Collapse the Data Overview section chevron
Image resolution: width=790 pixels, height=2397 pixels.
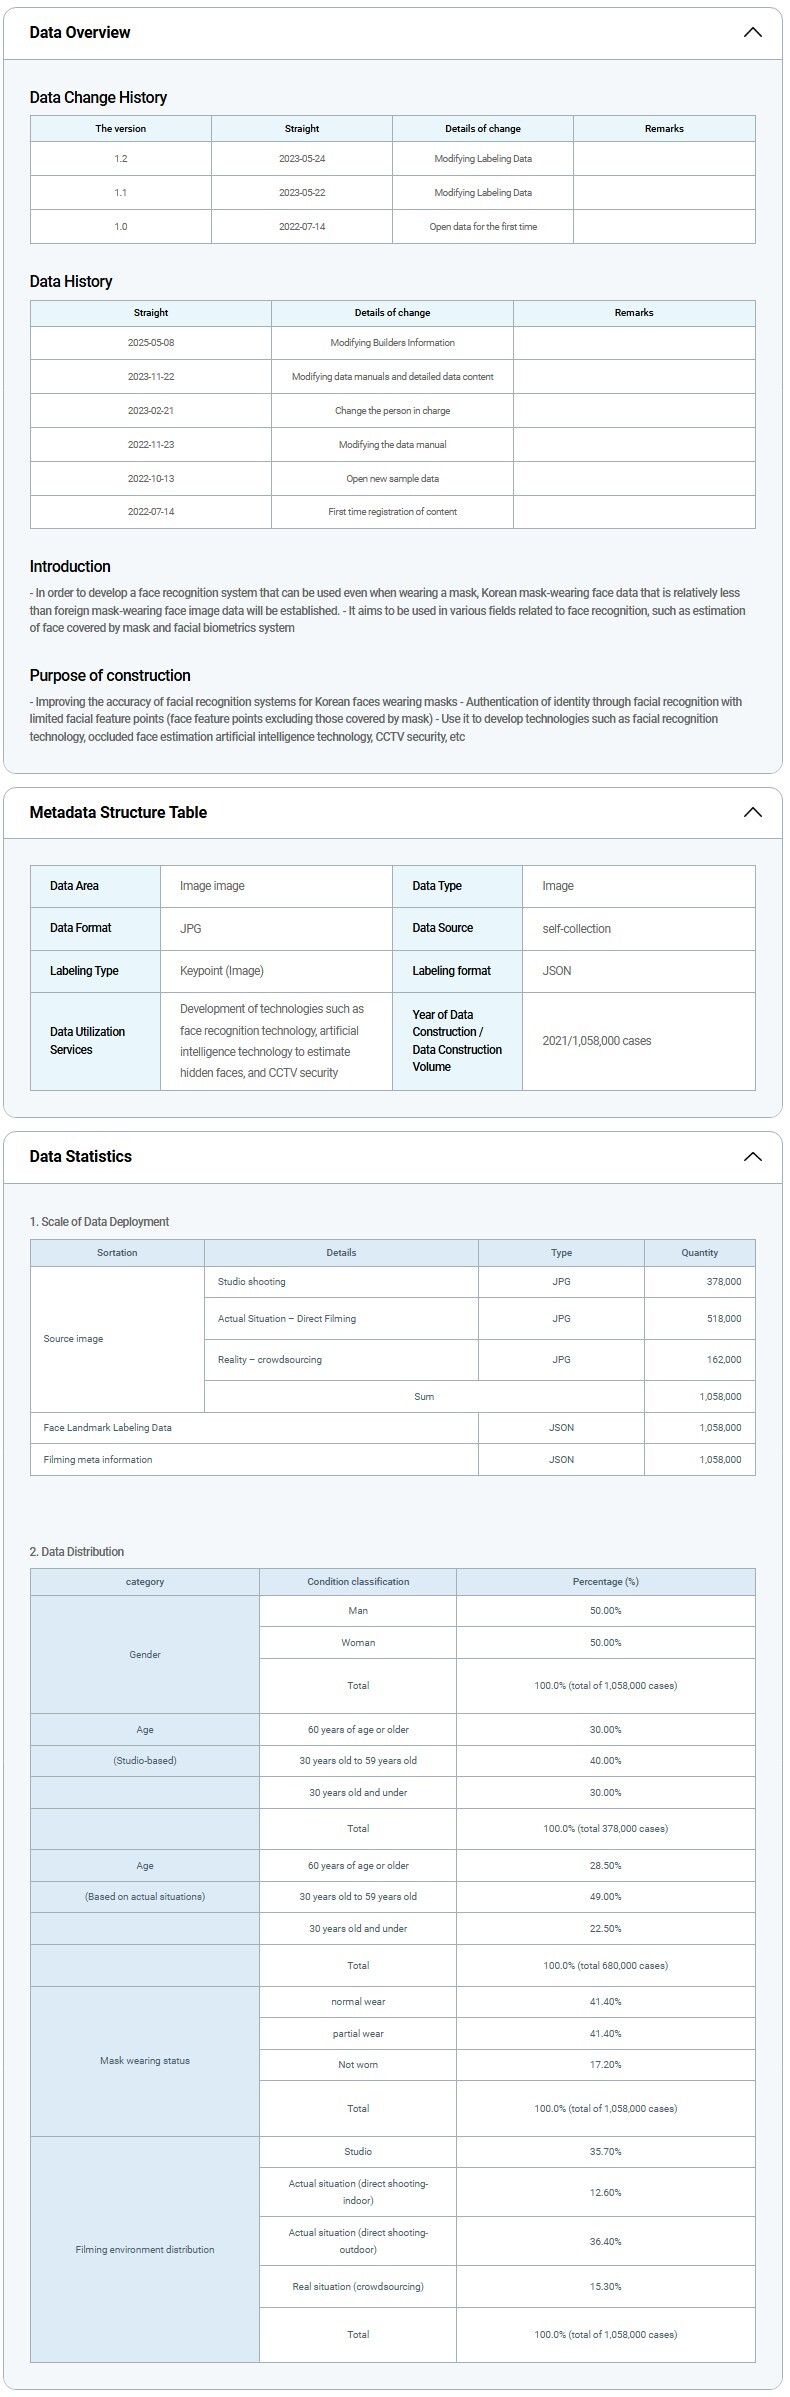pyautogui.click(x=752, y=32)
